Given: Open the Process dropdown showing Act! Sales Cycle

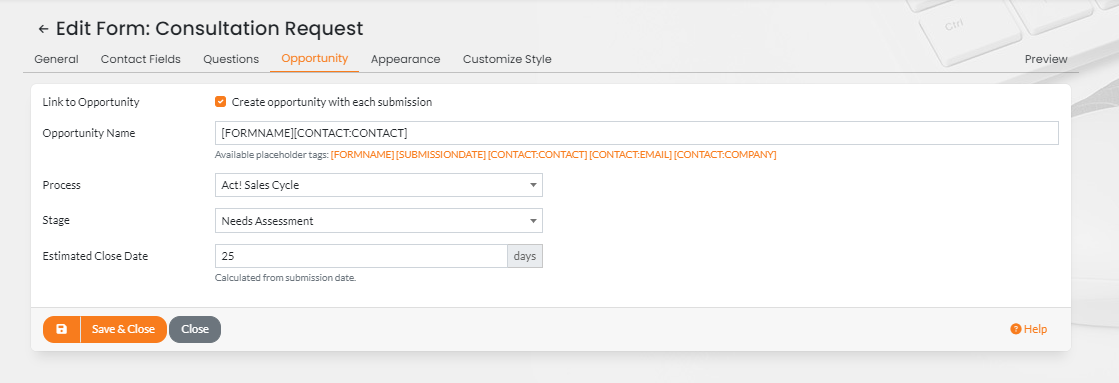Looking at the screenshot, I should coord(378,185).
